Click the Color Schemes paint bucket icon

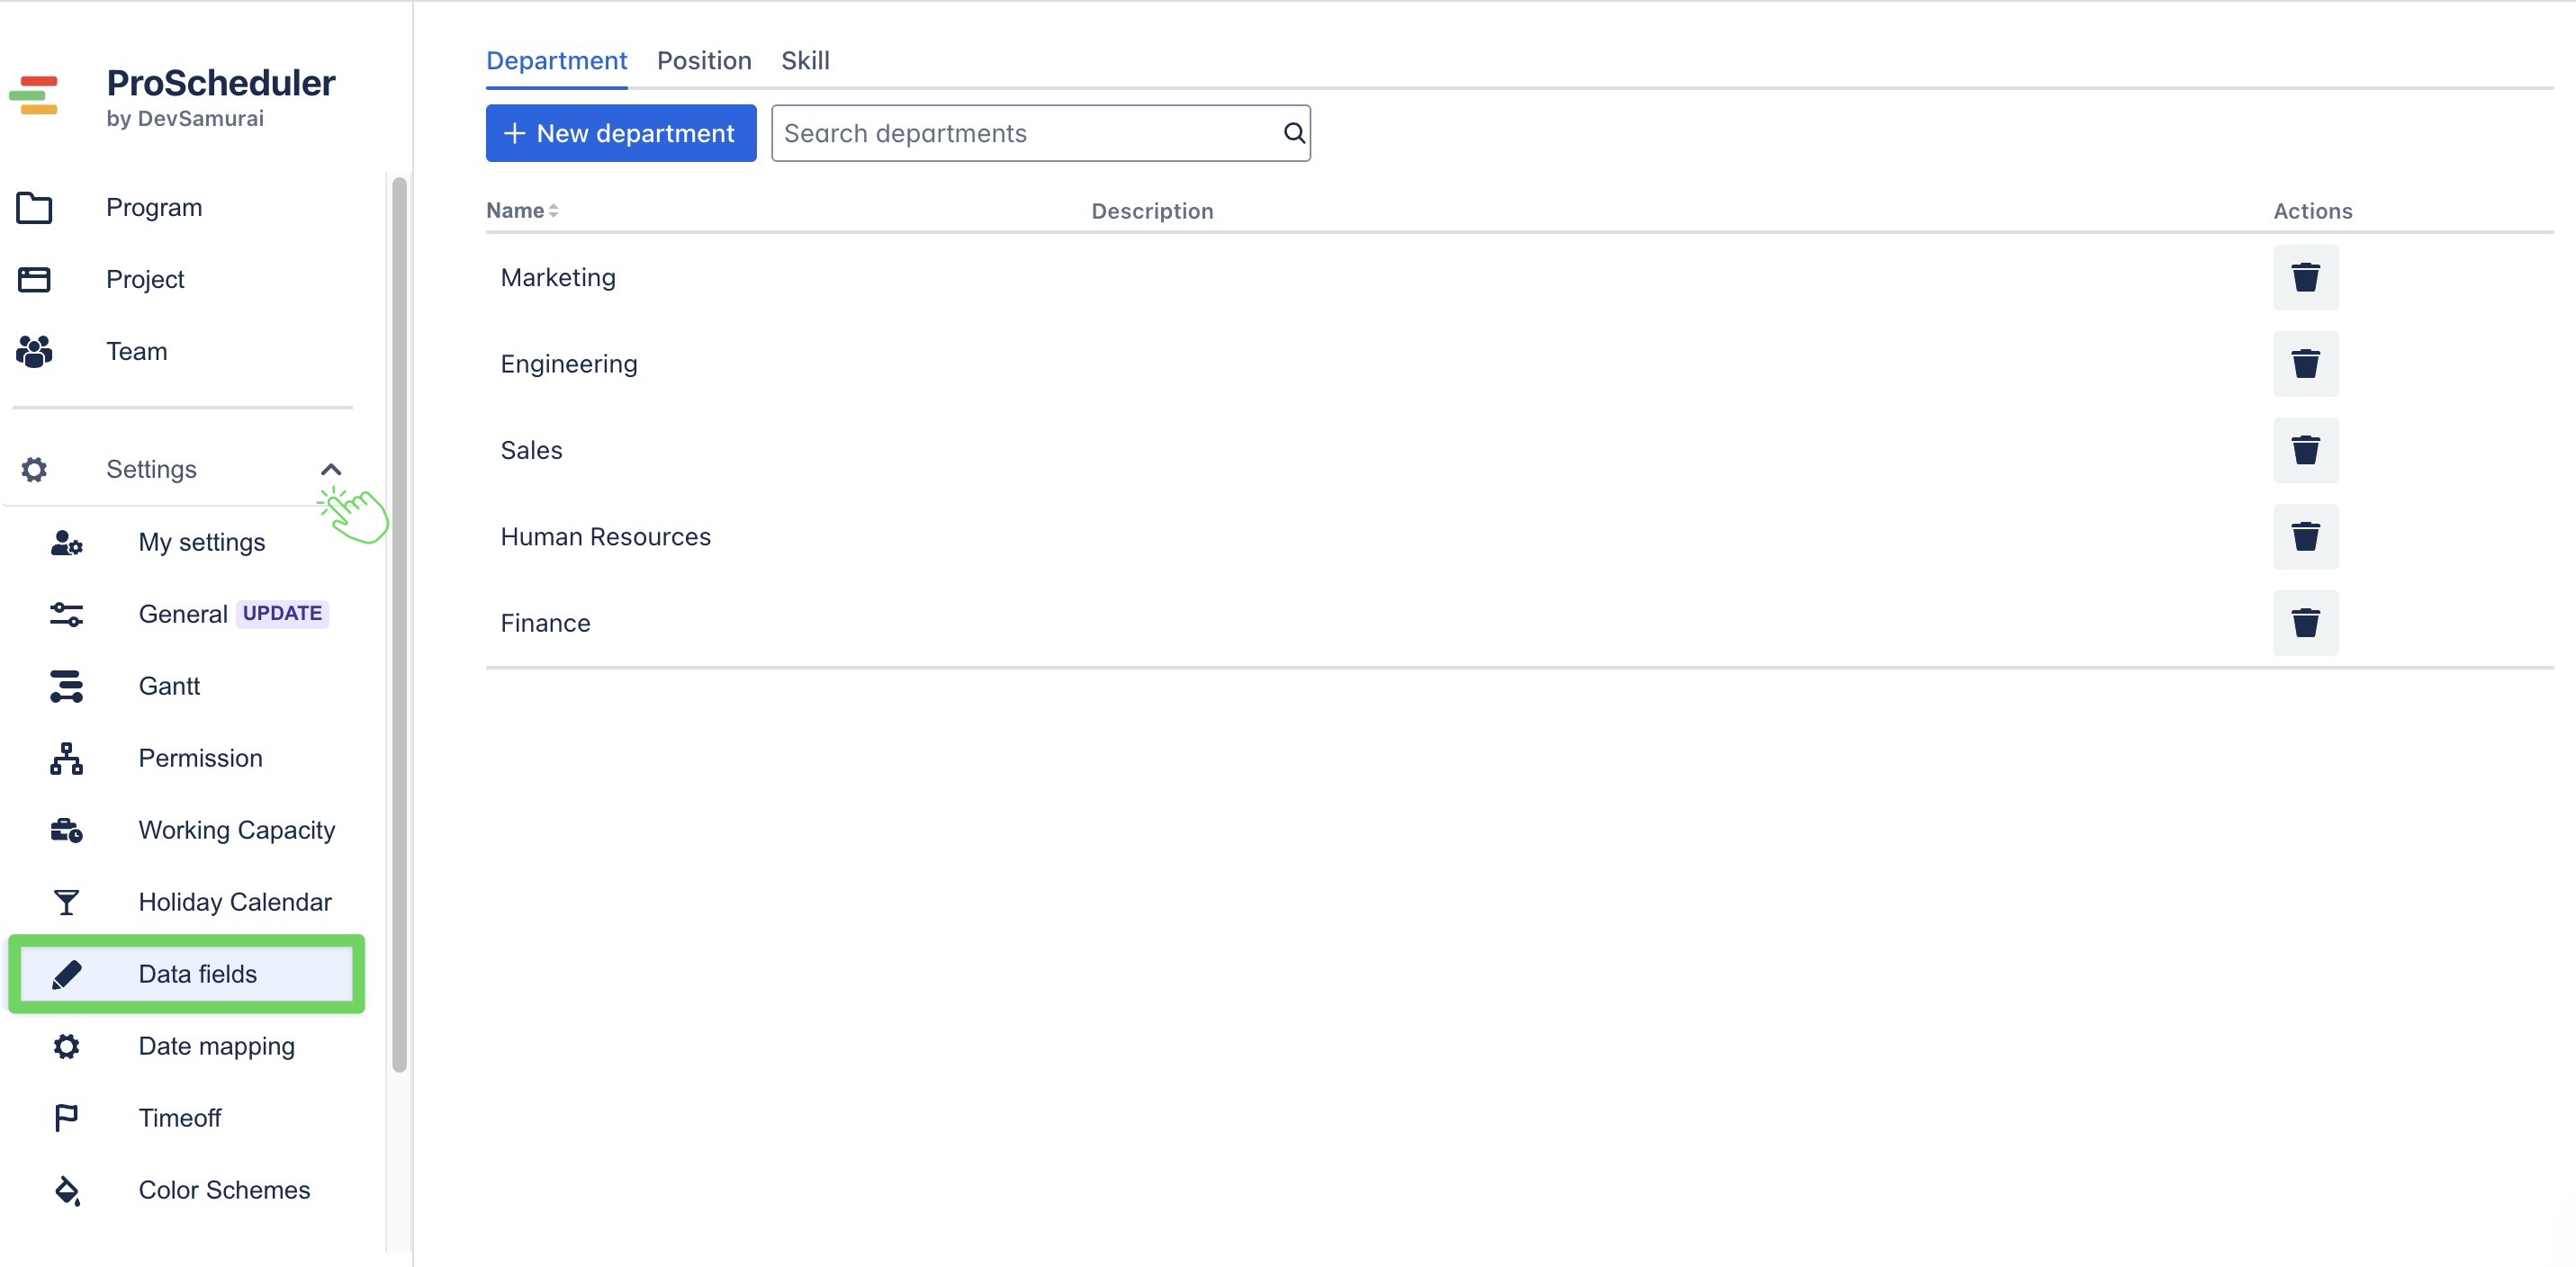[x=66, y=1190]
